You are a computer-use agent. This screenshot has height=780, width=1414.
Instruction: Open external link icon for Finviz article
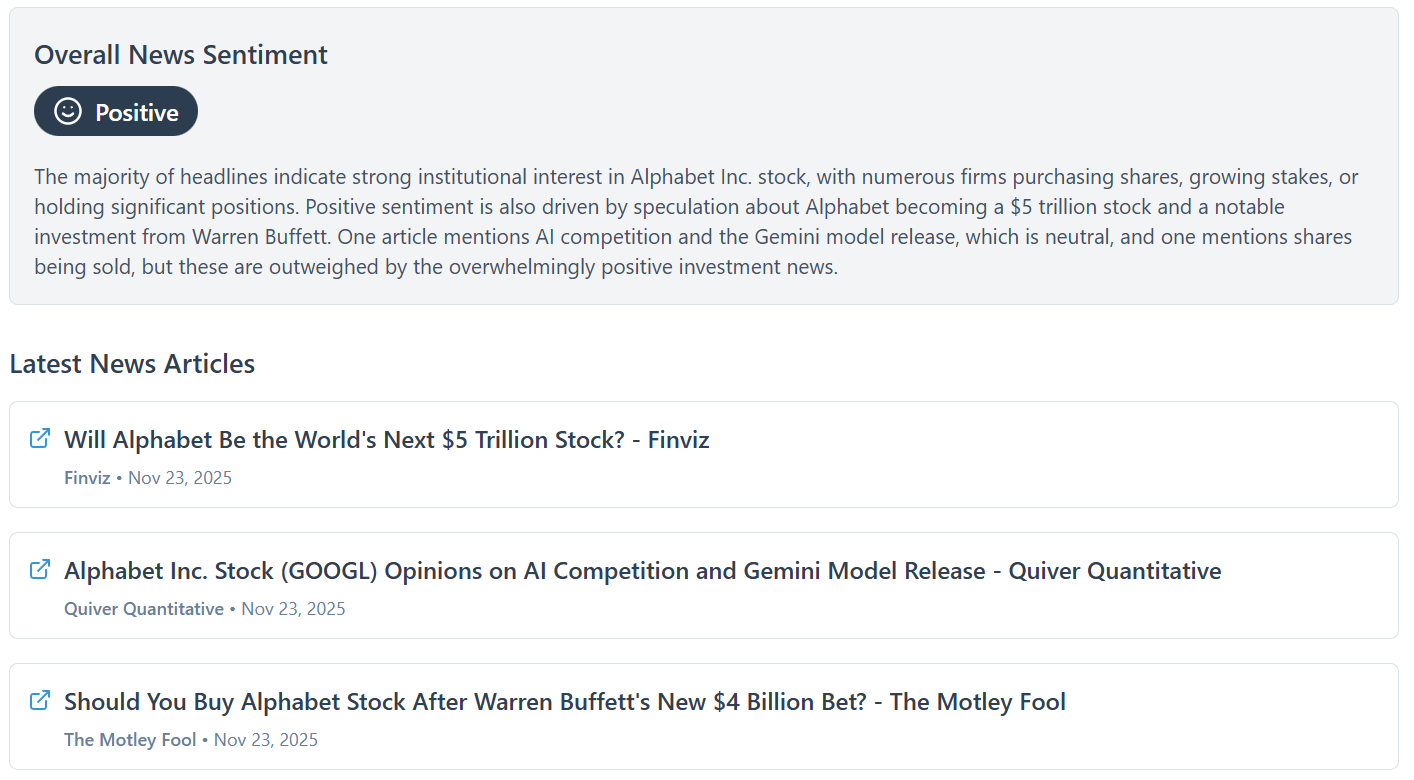[40, 438]
